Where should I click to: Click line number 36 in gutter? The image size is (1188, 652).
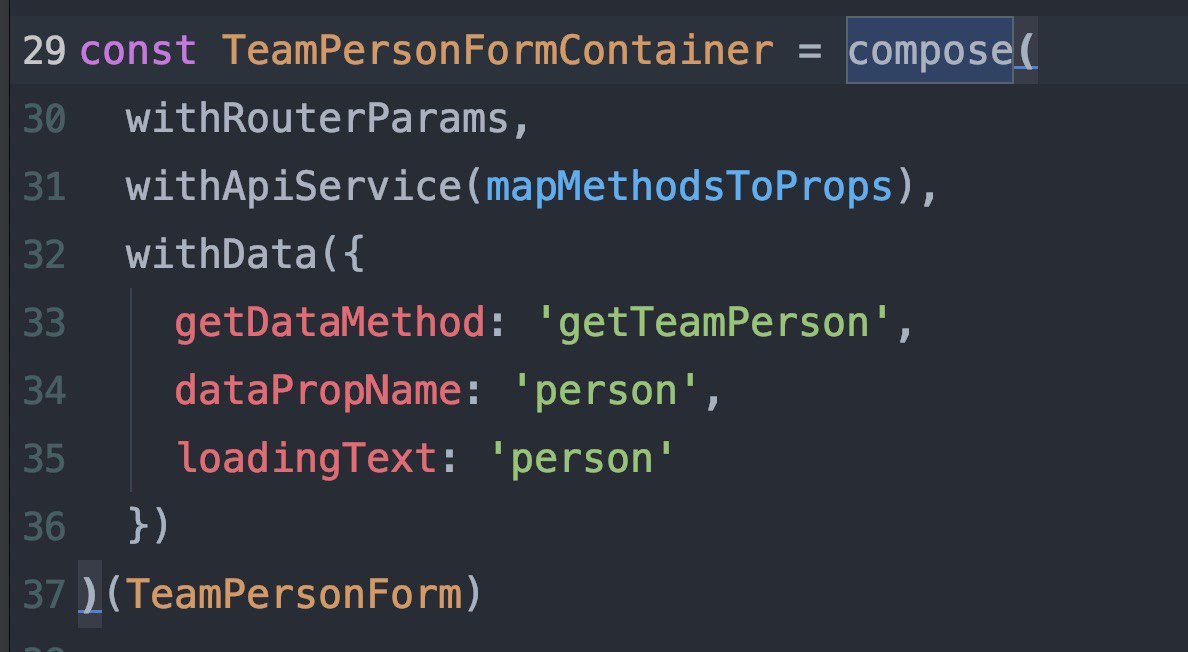click(x=44, y=527)
